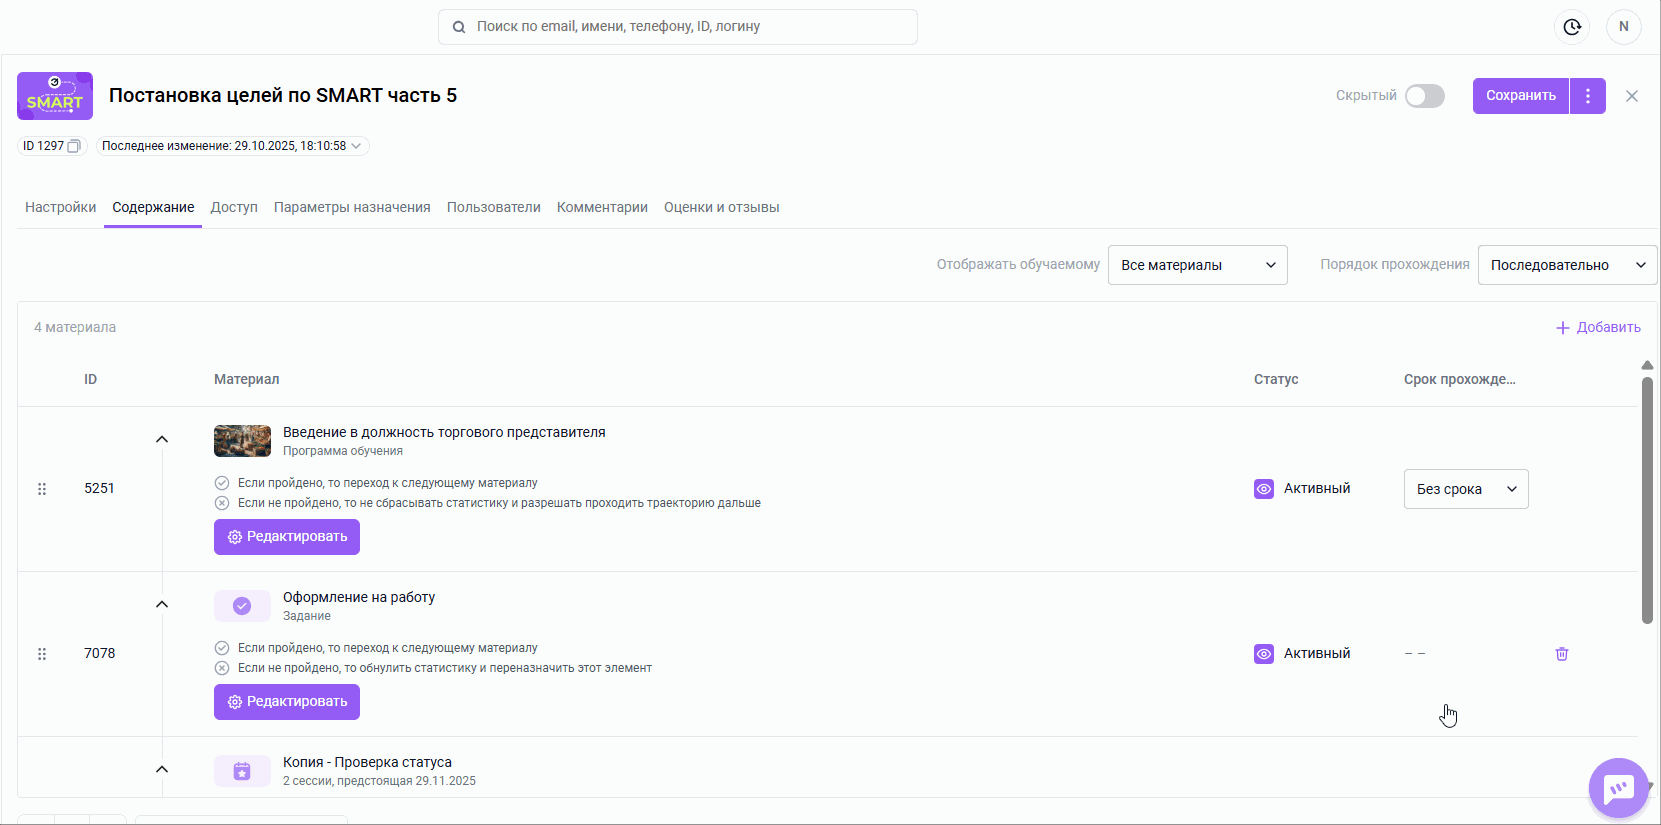The height and width of the screenshot is (825, 1661).
Task: Click the Материал column header
Action: click(x=247, y=379)
